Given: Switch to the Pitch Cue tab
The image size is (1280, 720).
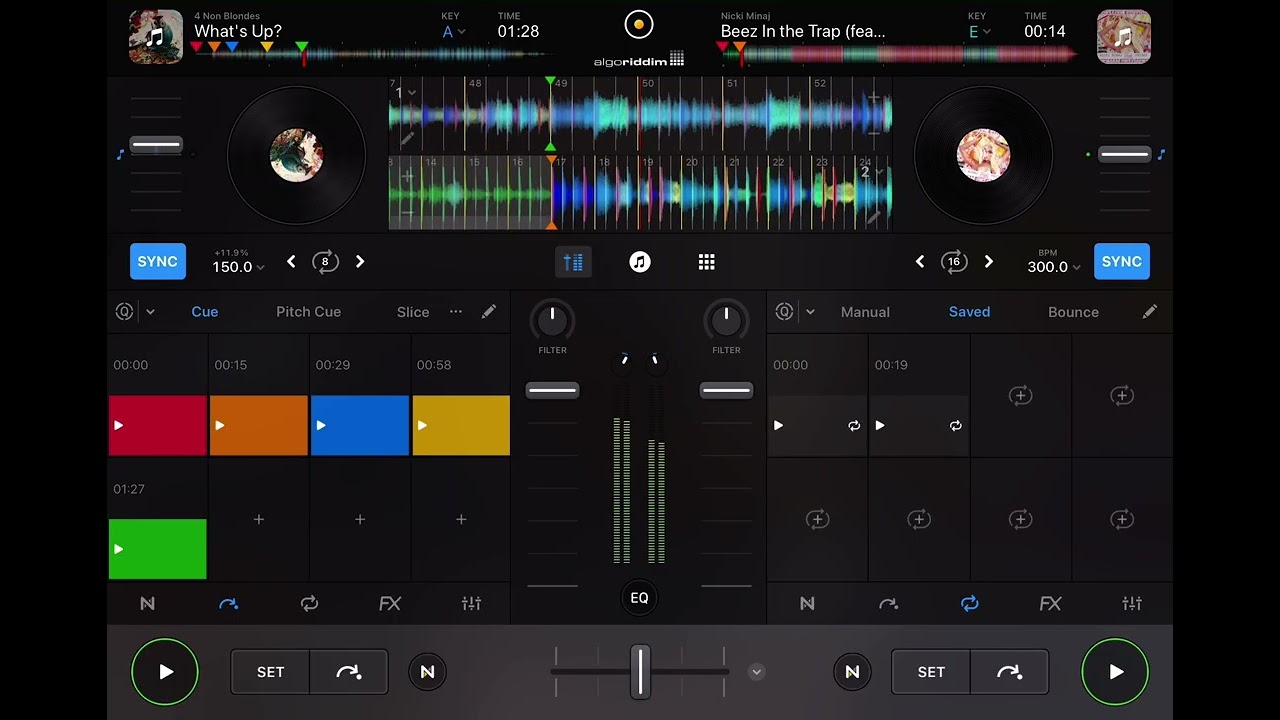Looking at the screenshot, I should pos(308,312).
